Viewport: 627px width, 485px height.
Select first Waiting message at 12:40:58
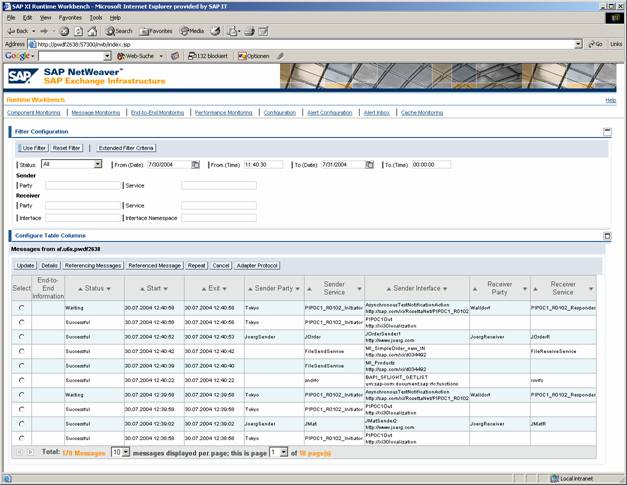click(x=22, y=307)
